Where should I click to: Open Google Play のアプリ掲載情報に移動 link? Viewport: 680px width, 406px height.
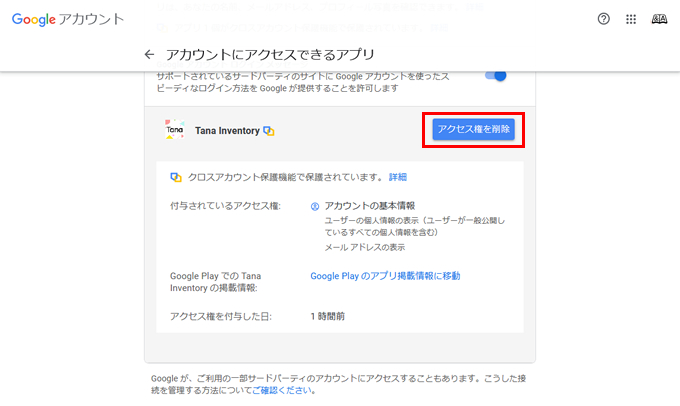pyautogui.click(x=385, y=276)
